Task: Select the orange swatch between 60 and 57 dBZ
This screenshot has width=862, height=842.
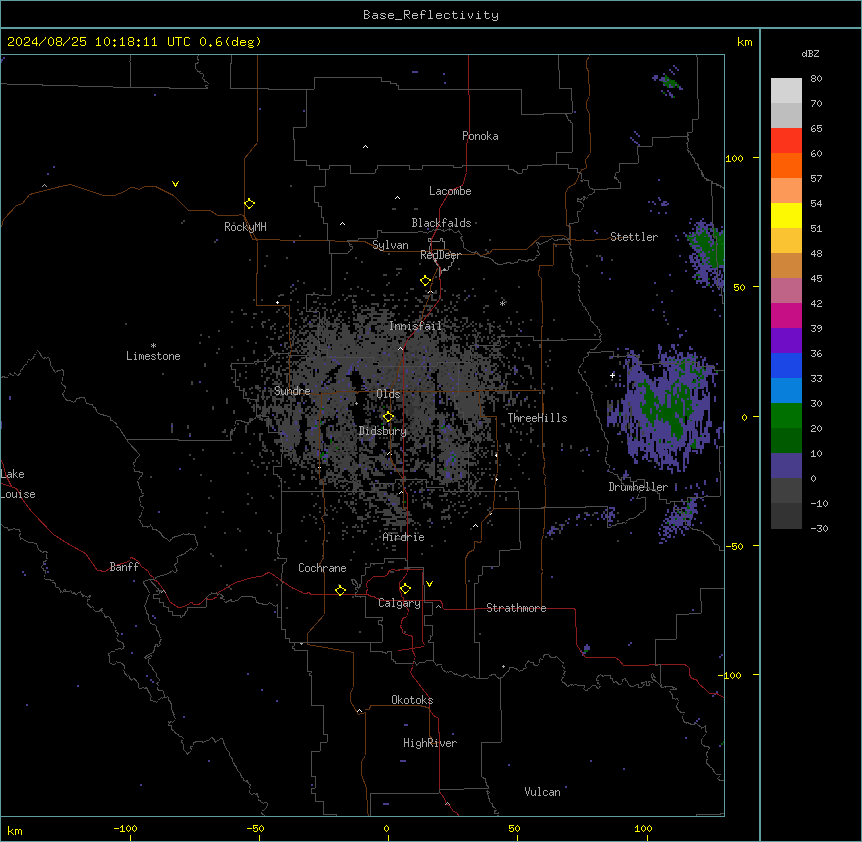Action: pyautogui.click(x=786, y=165)
